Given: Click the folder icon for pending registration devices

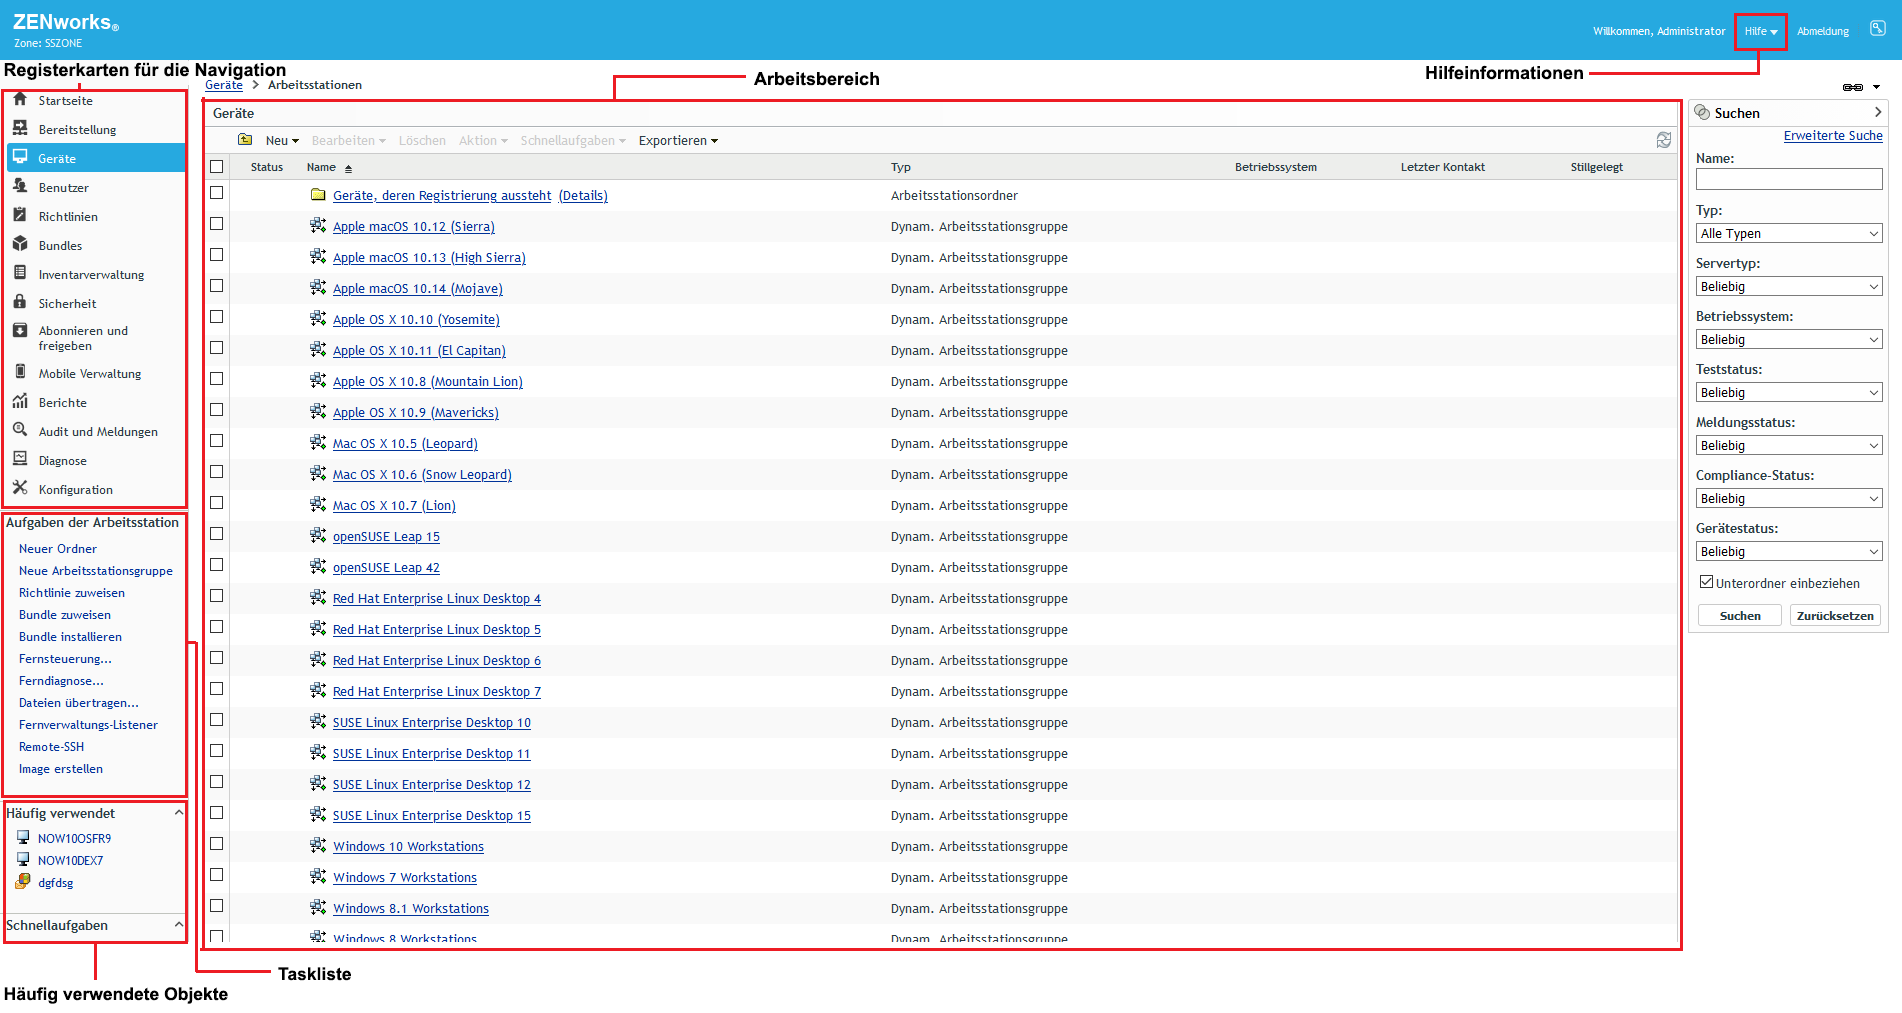Looking at the screenshot, I should pos(318,195).
